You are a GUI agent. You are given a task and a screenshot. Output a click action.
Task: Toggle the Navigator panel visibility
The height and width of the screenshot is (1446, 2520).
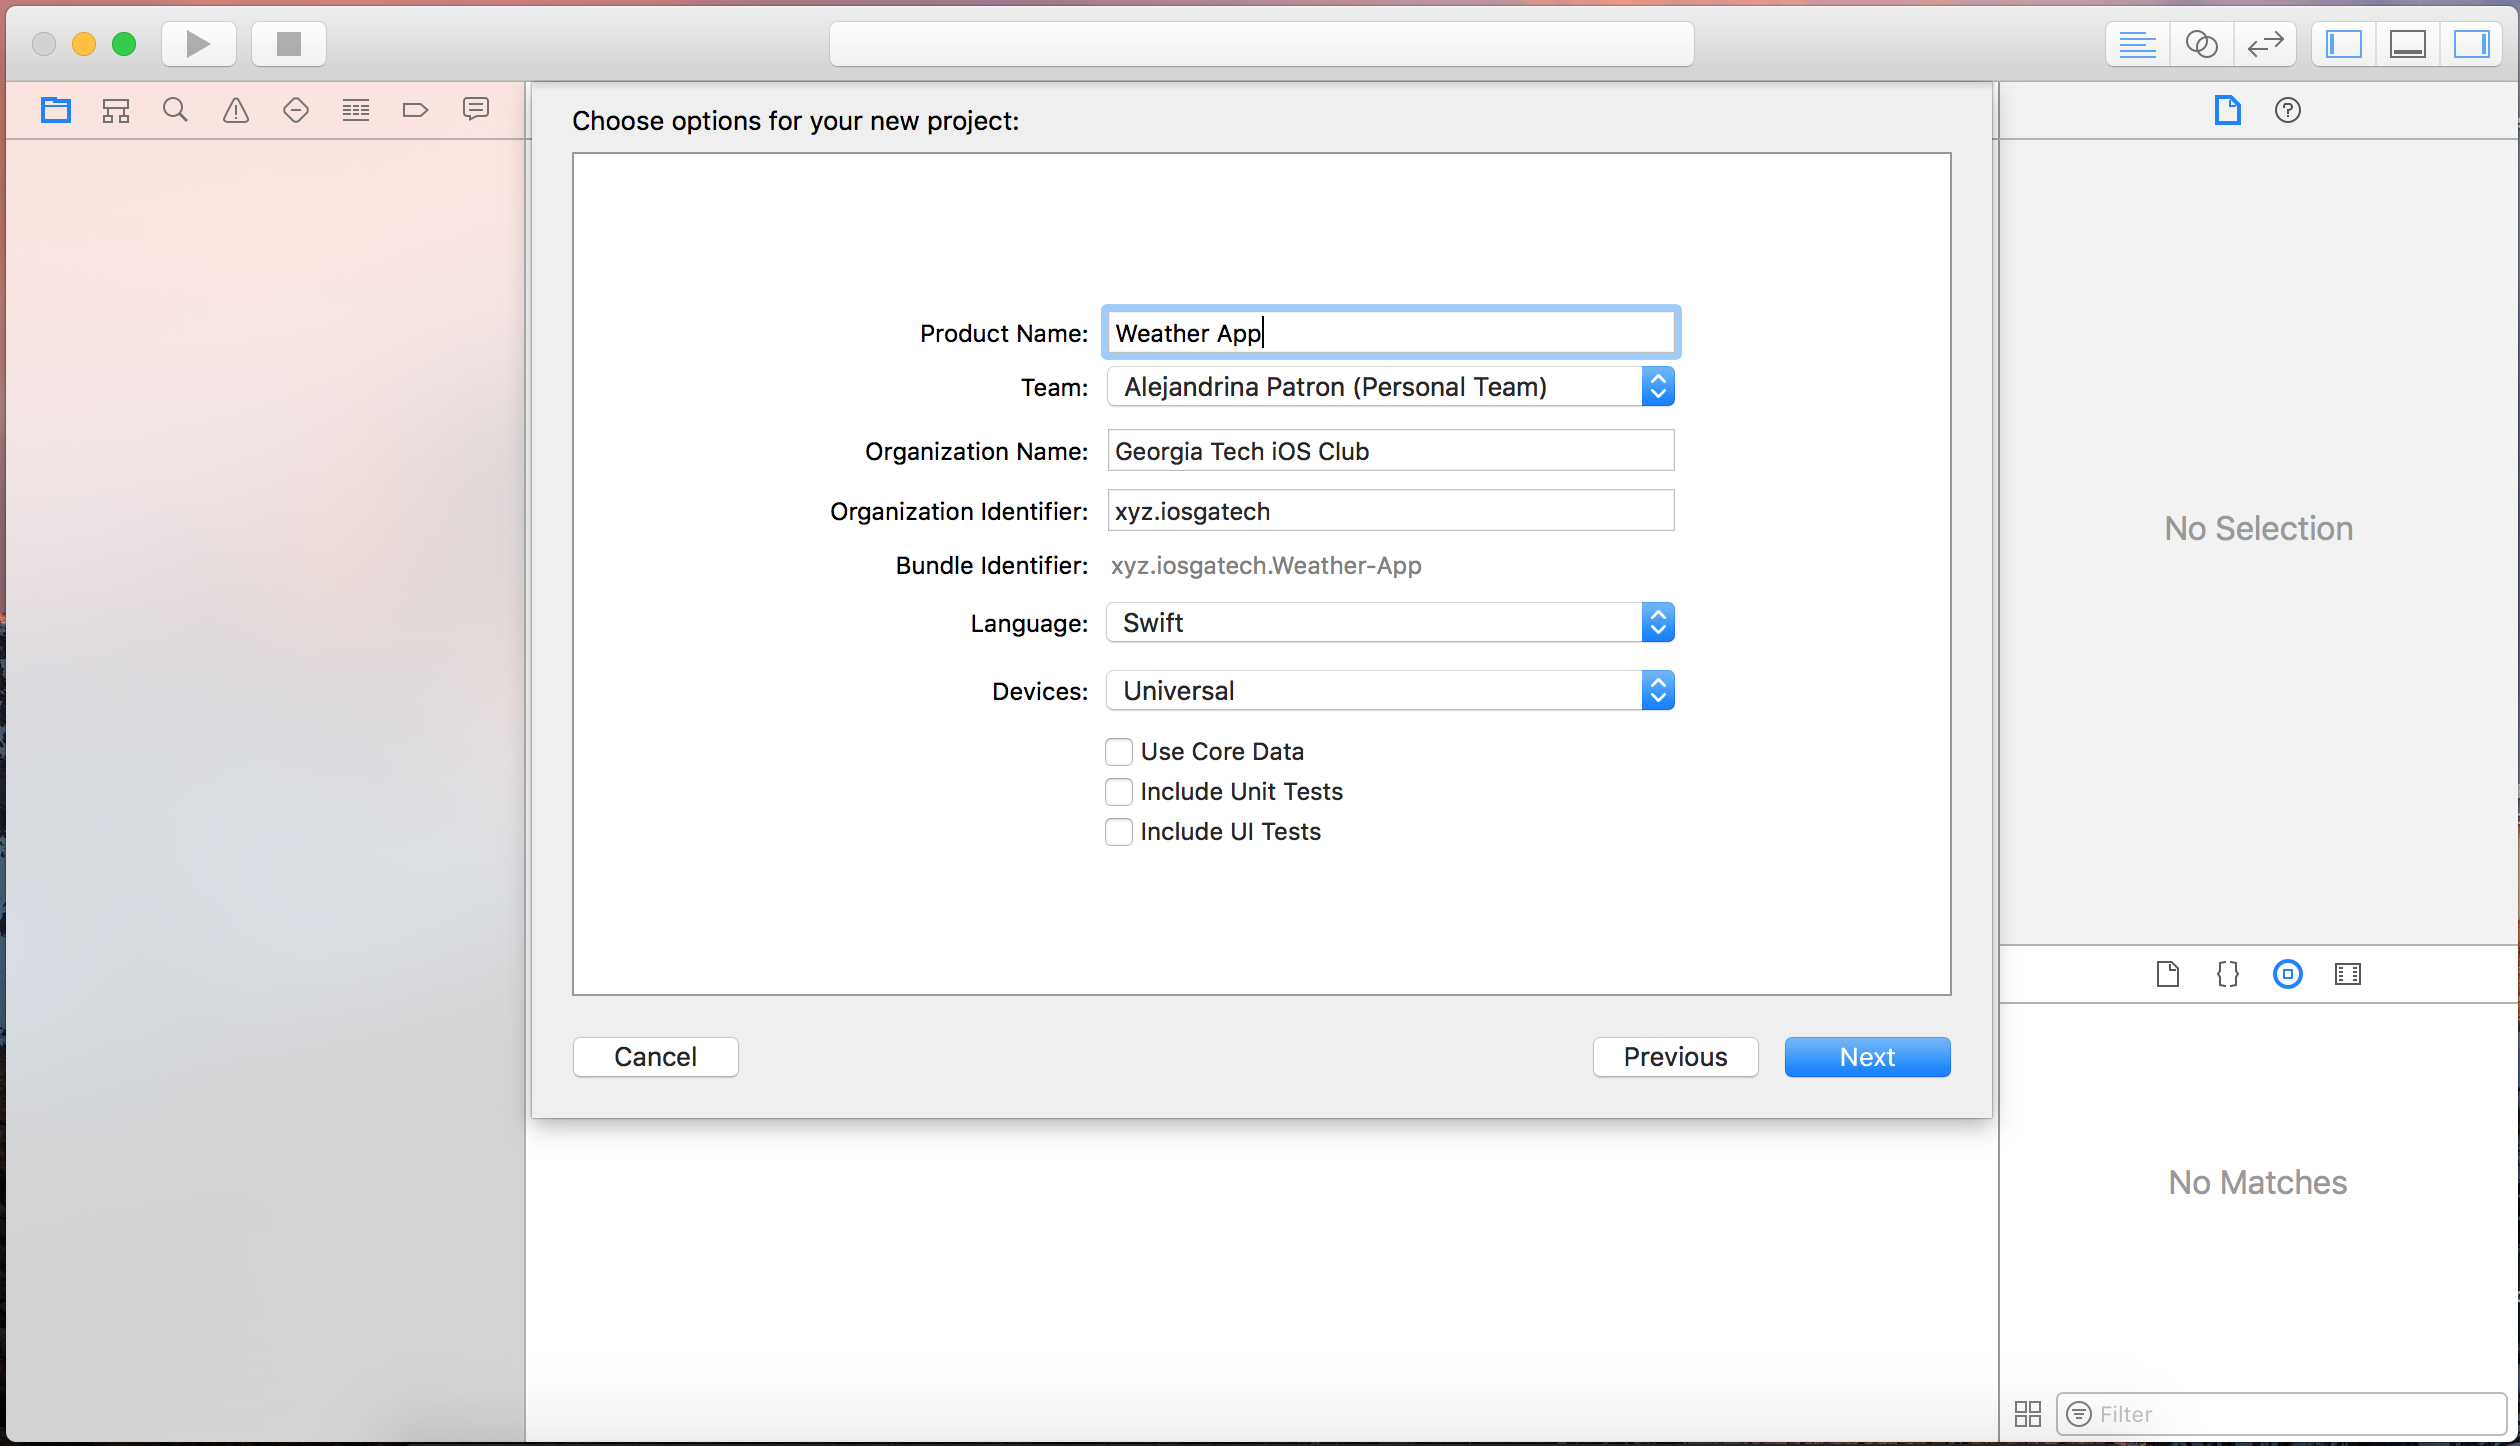[2343, 44]
